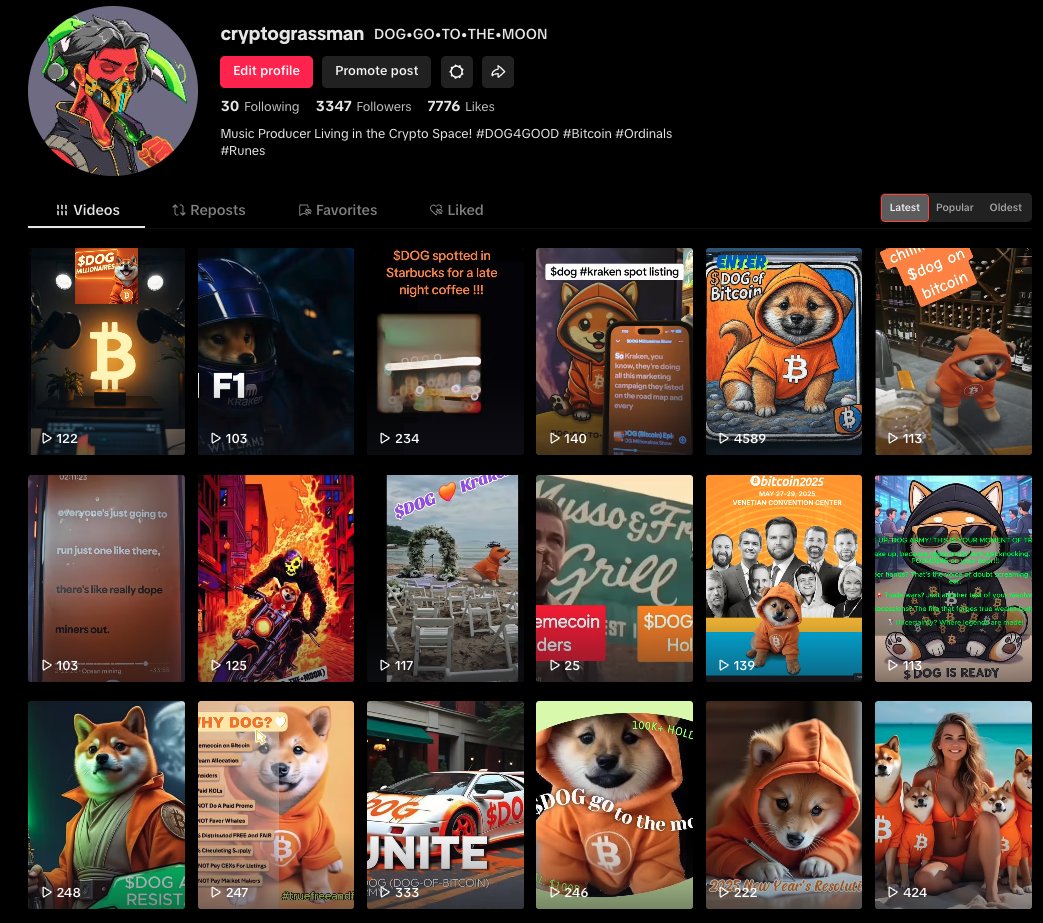This screenshot has height=923, width=1043.
Task: Open the 30 Following list
Action: pos(260,106)
